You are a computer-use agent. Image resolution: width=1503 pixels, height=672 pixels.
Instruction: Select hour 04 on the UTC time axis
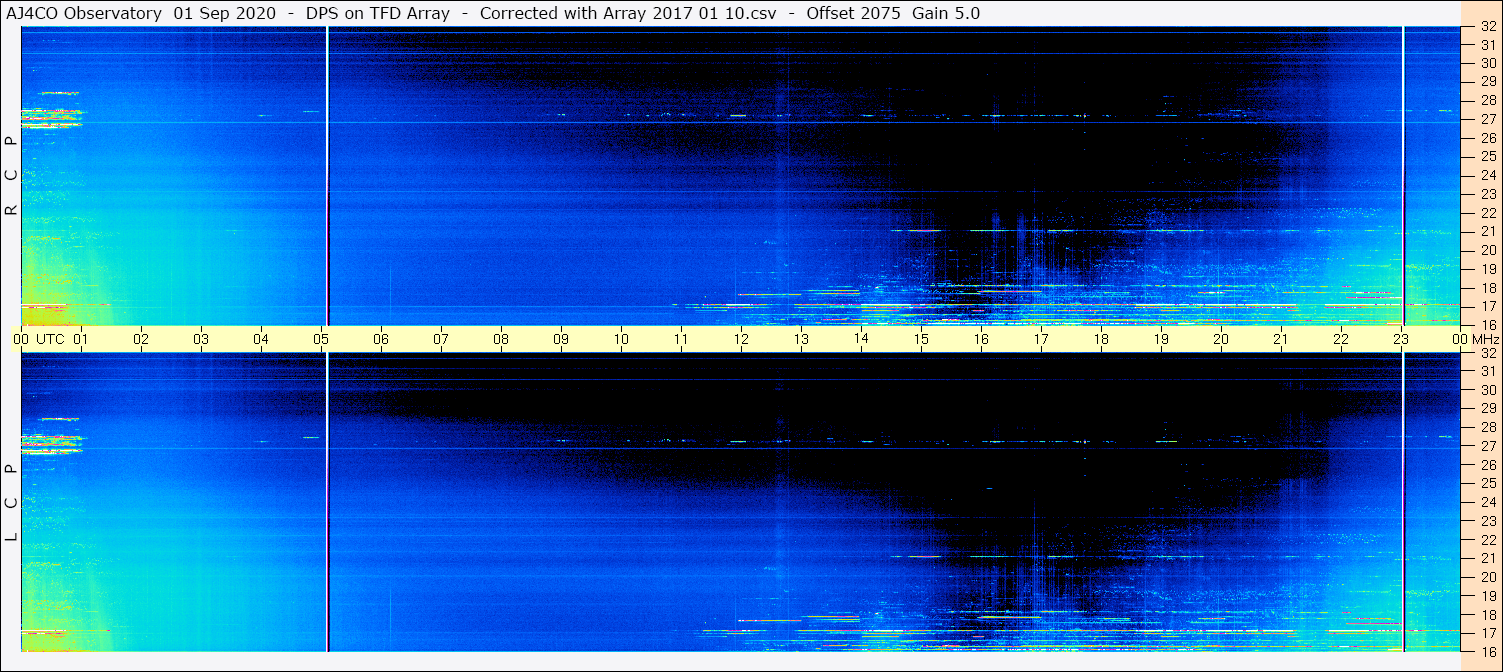(261, 339)
